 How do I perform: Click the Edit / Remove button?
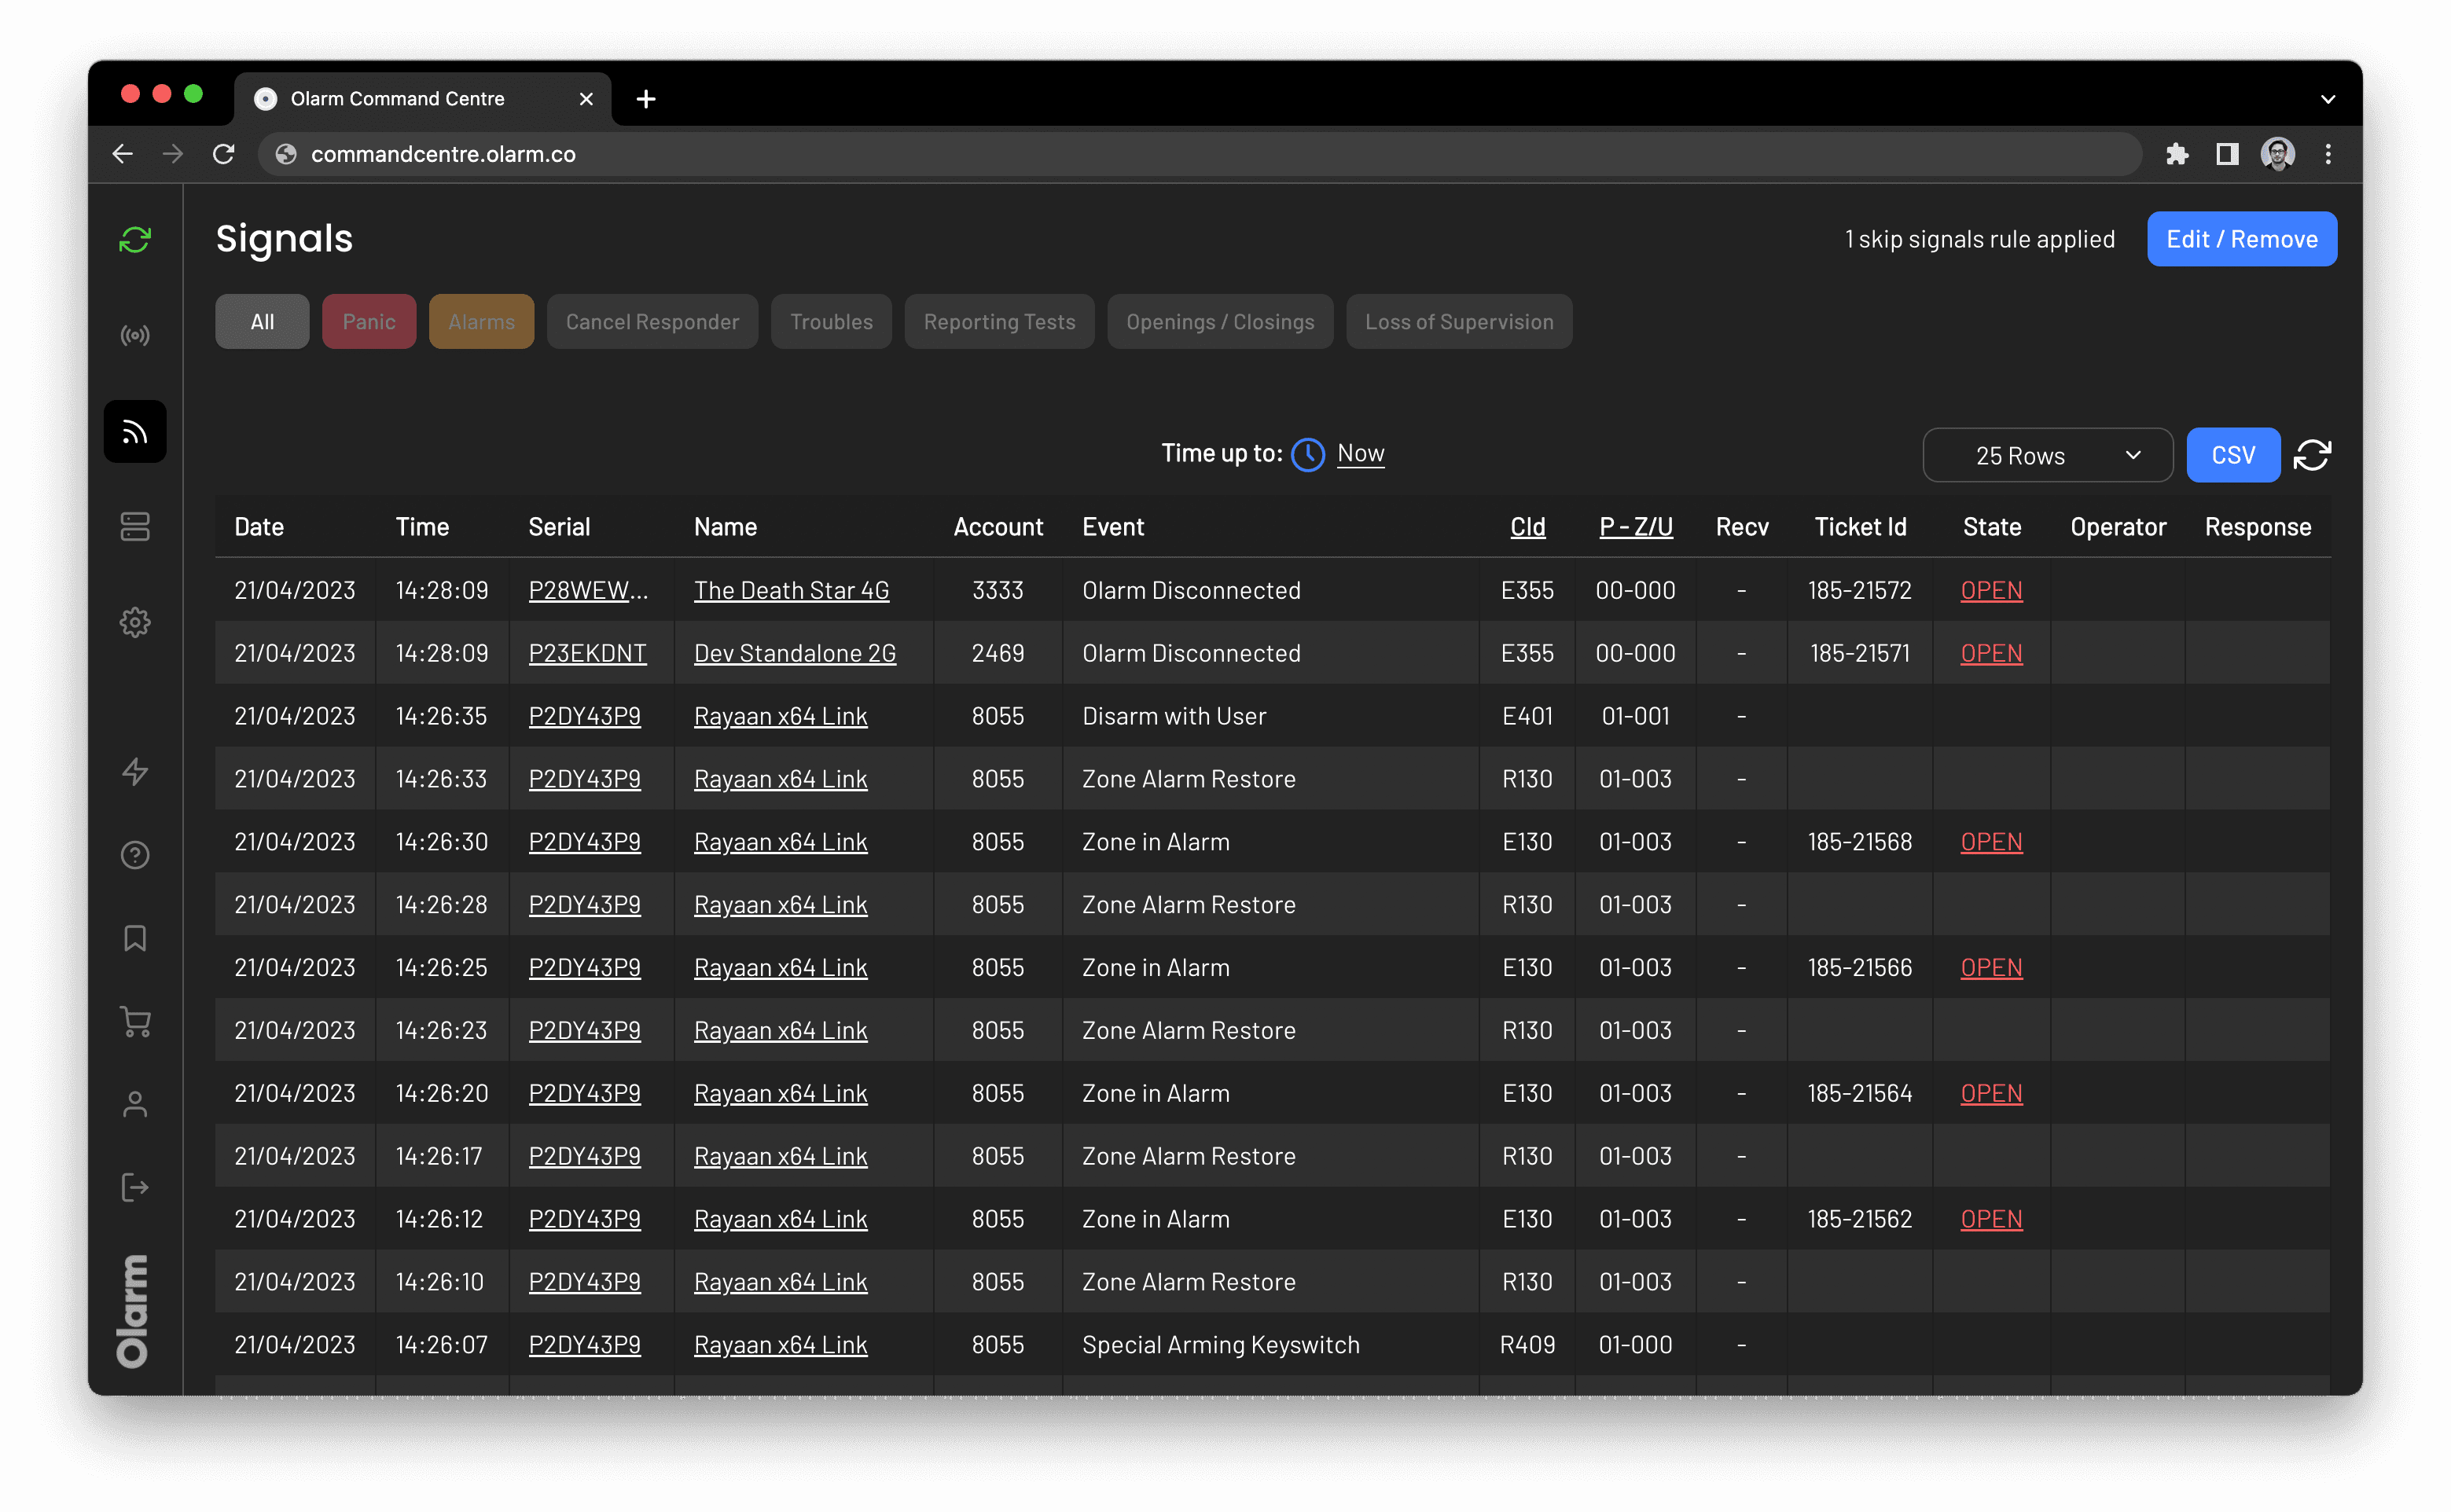pos(2242,238)
